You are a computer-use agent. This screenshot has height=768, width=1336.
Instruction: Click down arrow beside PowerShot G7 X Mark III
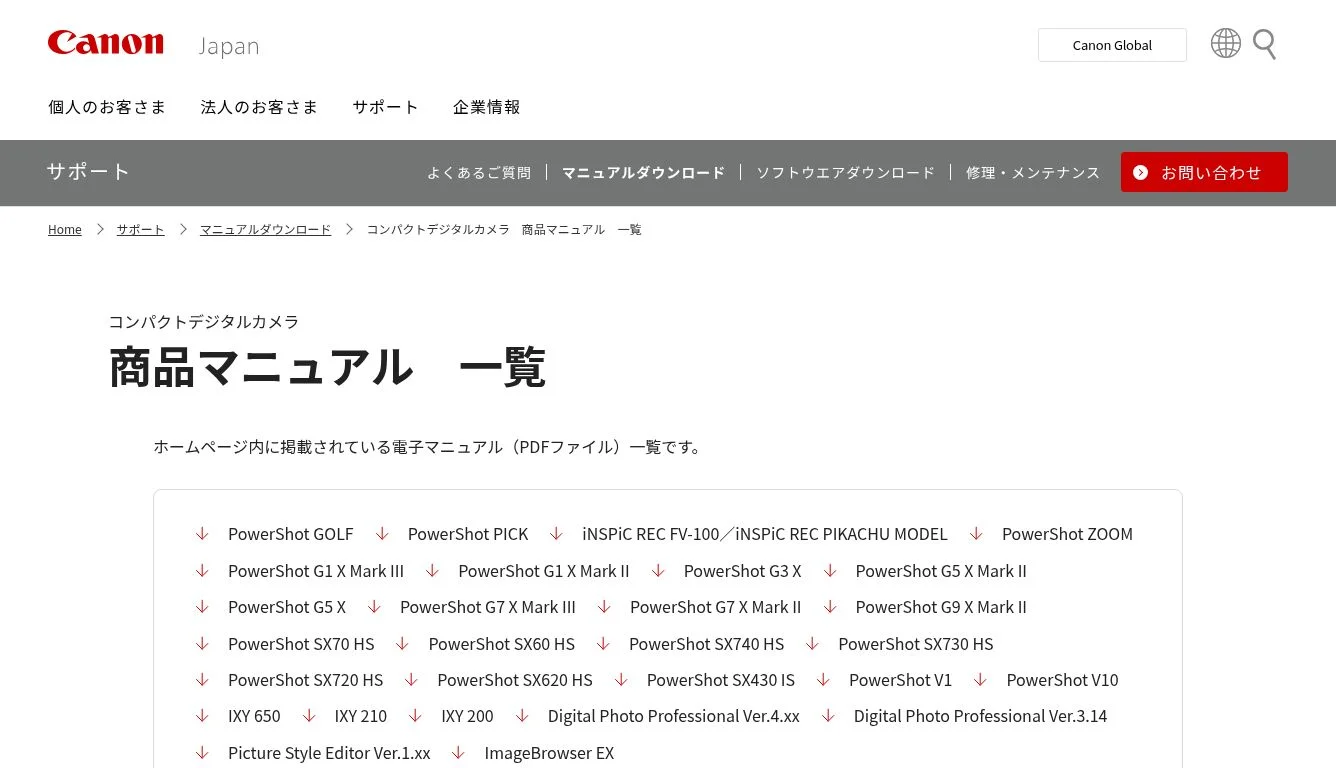pos(374,607)
